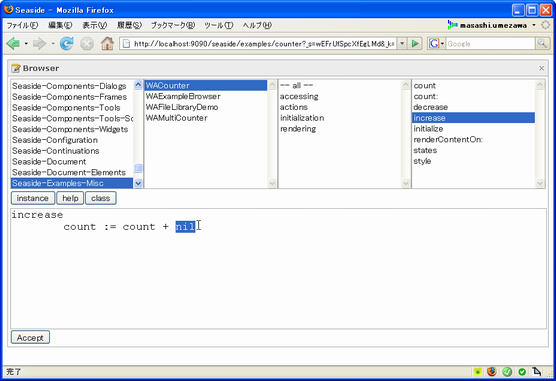The image size is (556, 381).
Task: Open the 編集(E) menu
Action: tap(60, 25)
